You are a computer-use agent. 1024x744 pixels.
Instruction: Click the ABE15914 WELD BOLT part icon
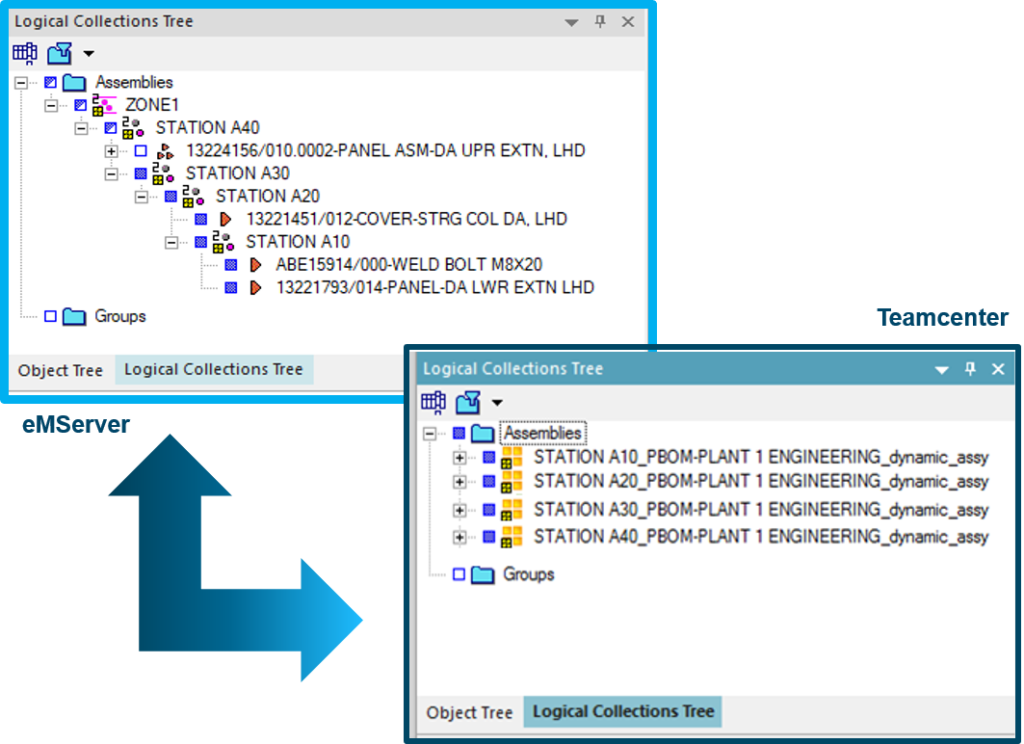256,265
